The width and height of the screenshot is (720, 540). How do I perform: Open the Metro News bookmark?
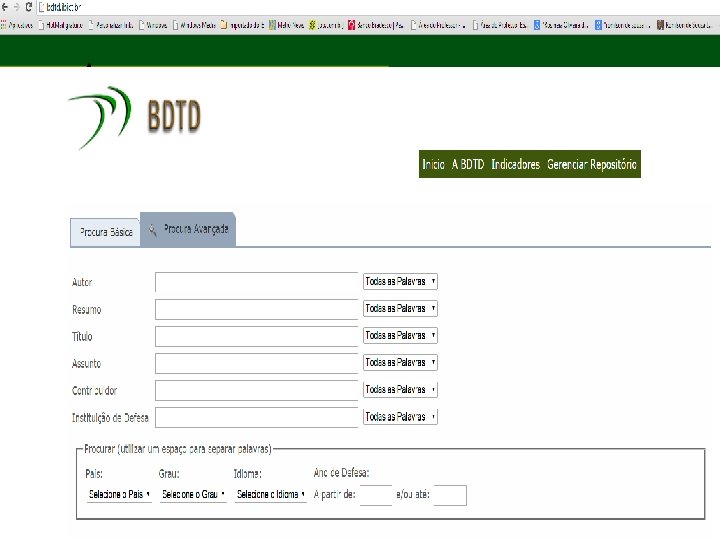(287, 25)
